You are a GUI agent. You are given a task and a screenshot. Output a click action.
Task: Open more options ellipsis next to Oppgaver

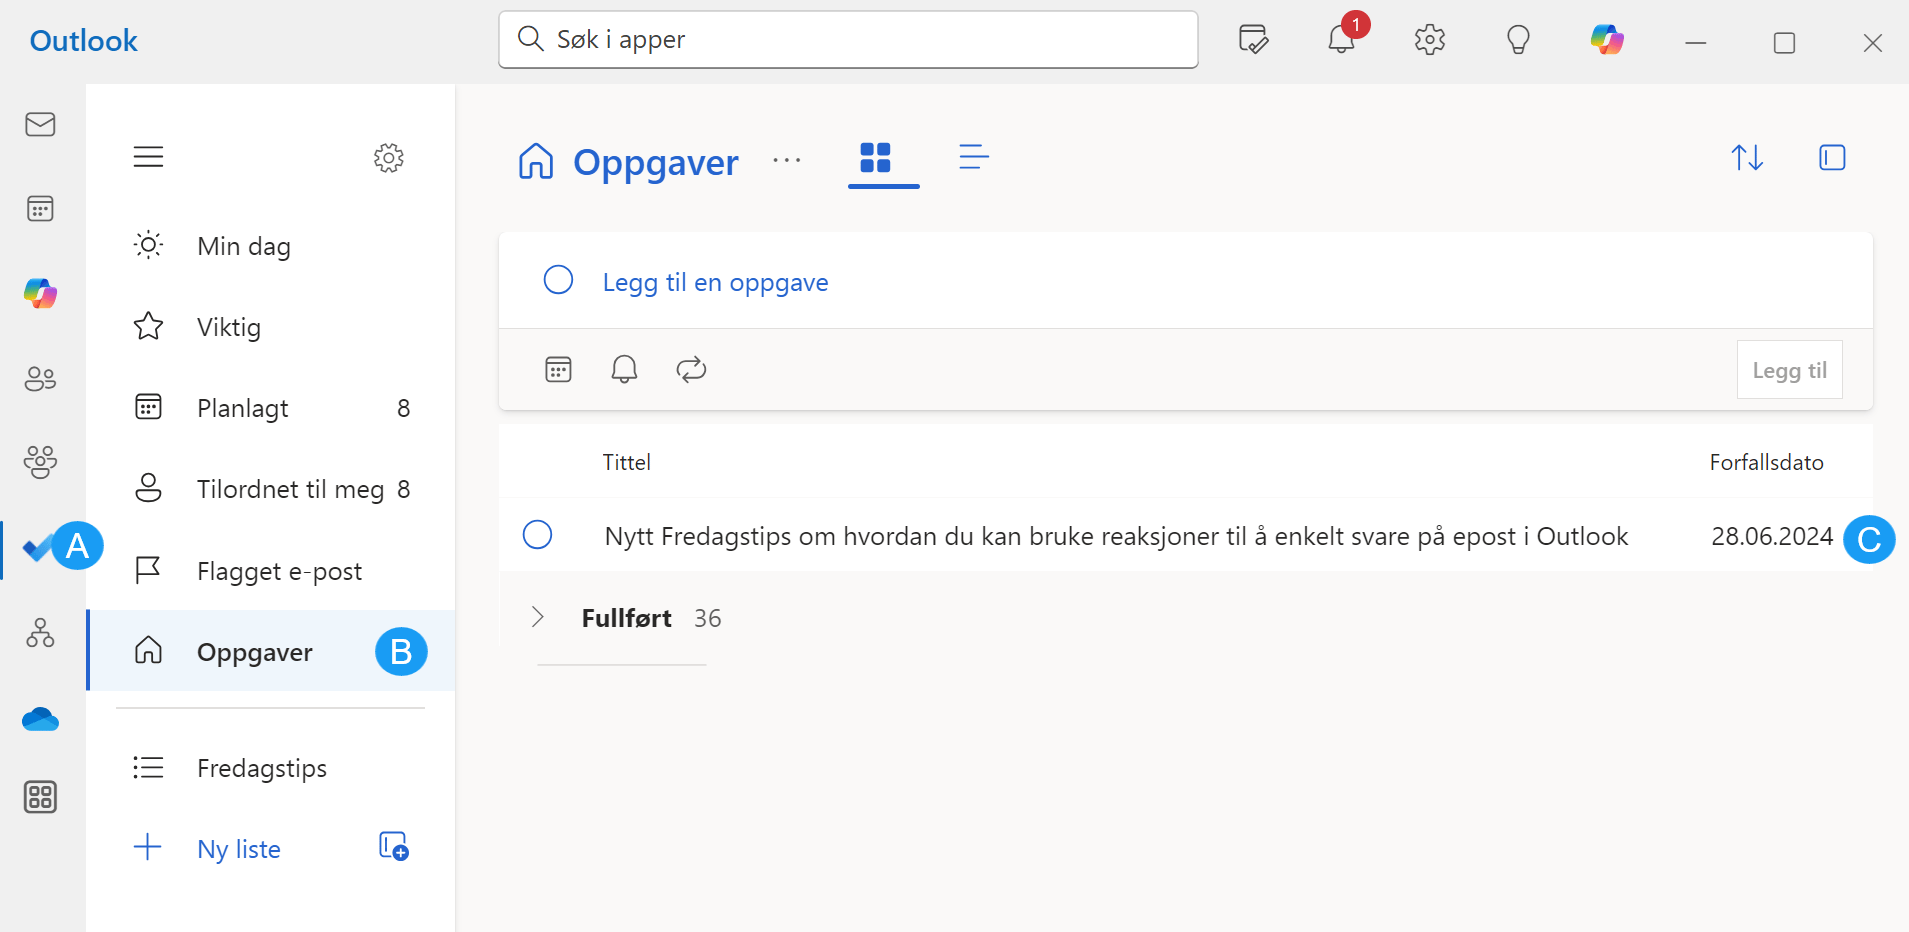787,160
